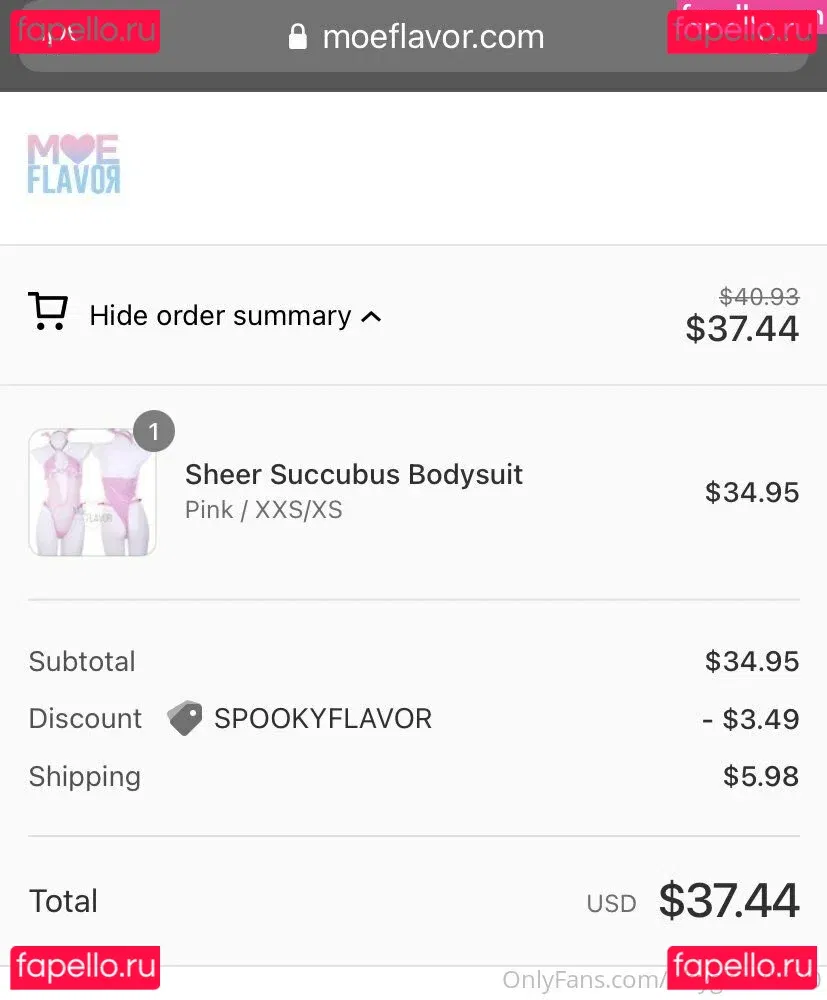Click the lock icon in the address bar
This screenshot has height=1000, width=827.
coord(297,38)
